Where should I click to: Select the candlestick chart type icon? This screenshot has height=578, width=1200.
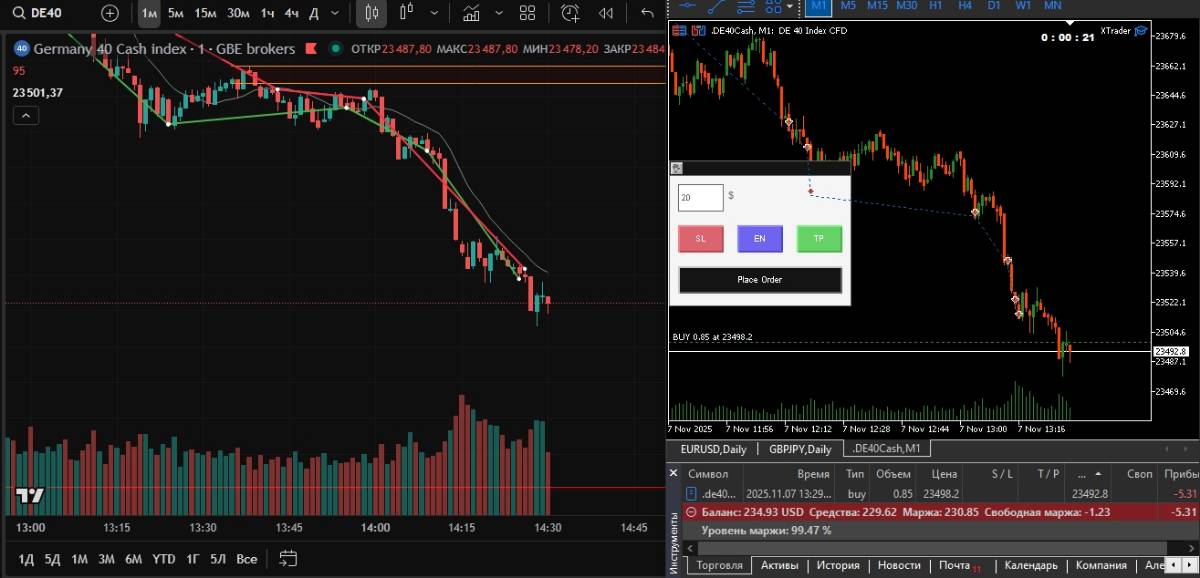(372, 13)
